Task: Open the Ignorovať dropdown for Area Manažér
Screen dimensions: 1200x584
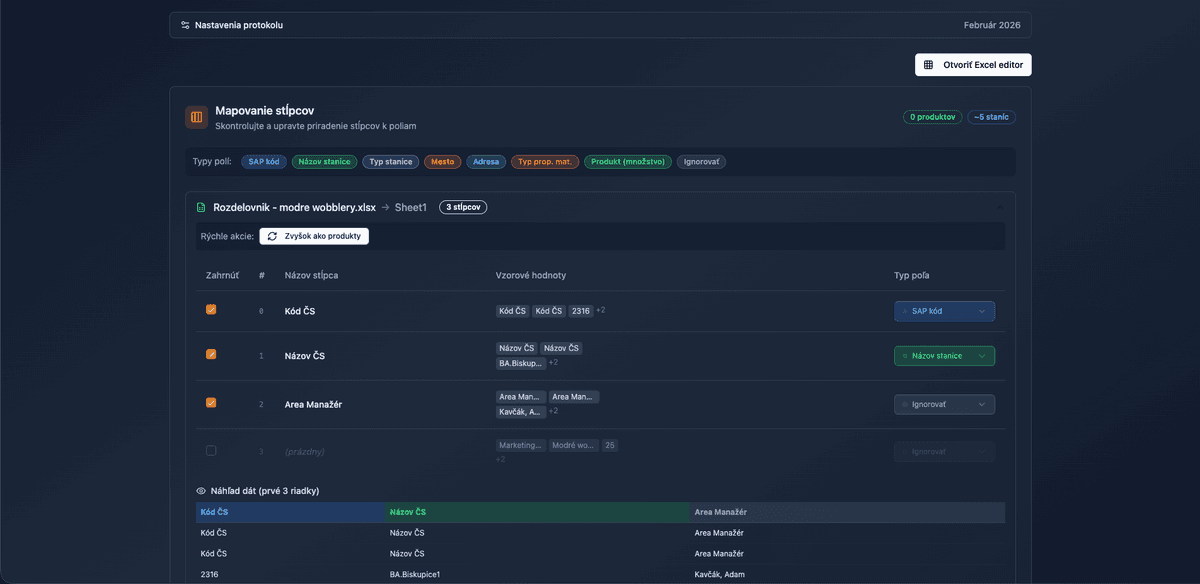Action: [x=944, y=405]
